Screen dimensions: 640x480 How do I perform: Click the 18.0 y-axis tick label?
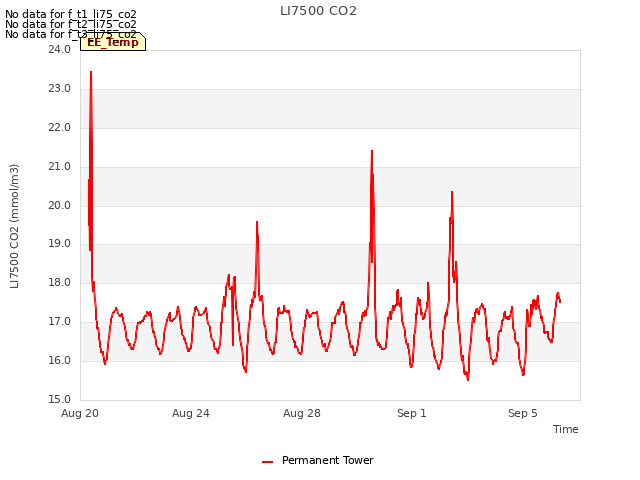(x=60, y=282)
